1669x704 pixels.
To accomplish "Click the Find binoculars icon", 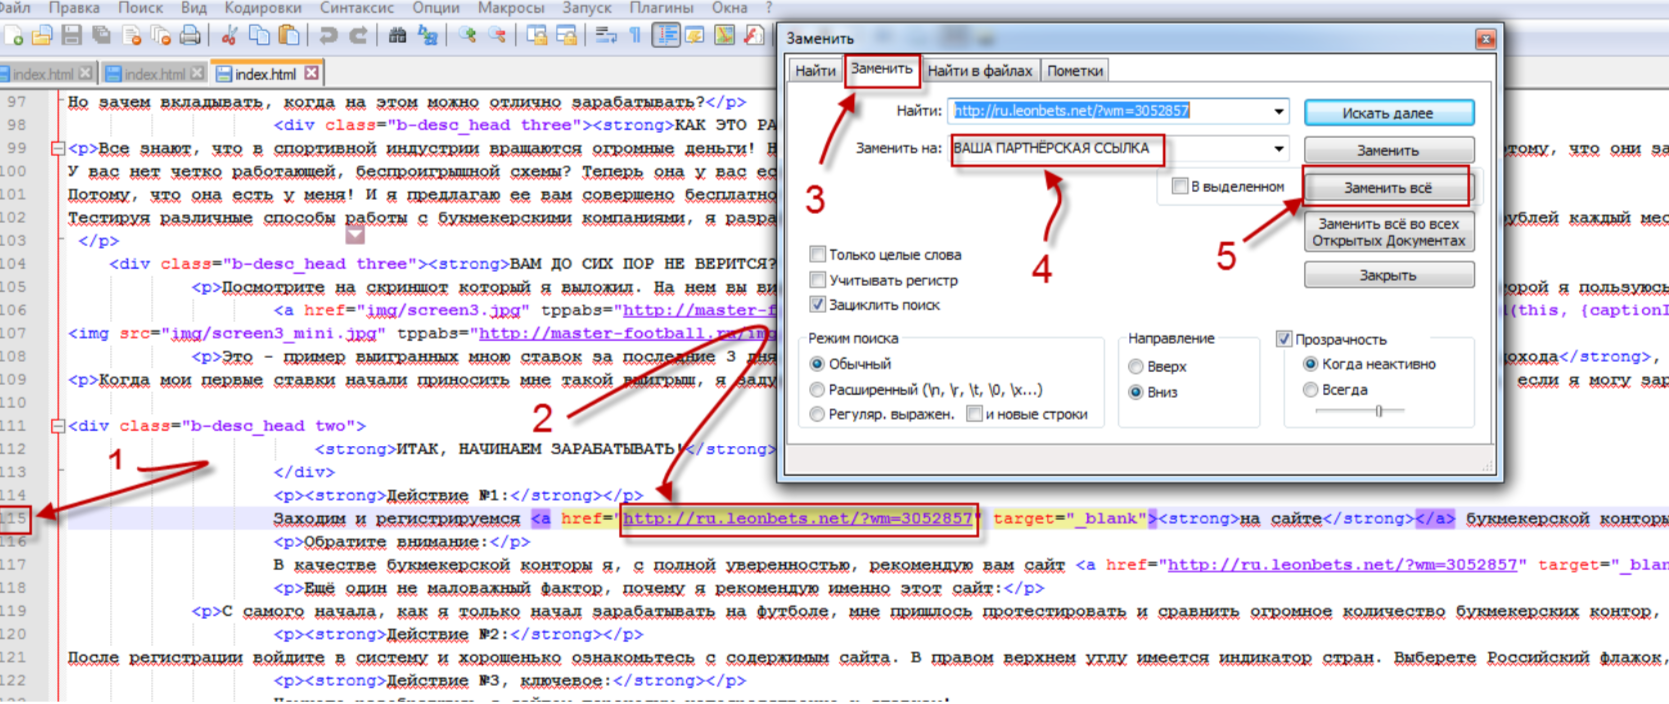I will tap(397, 36).
